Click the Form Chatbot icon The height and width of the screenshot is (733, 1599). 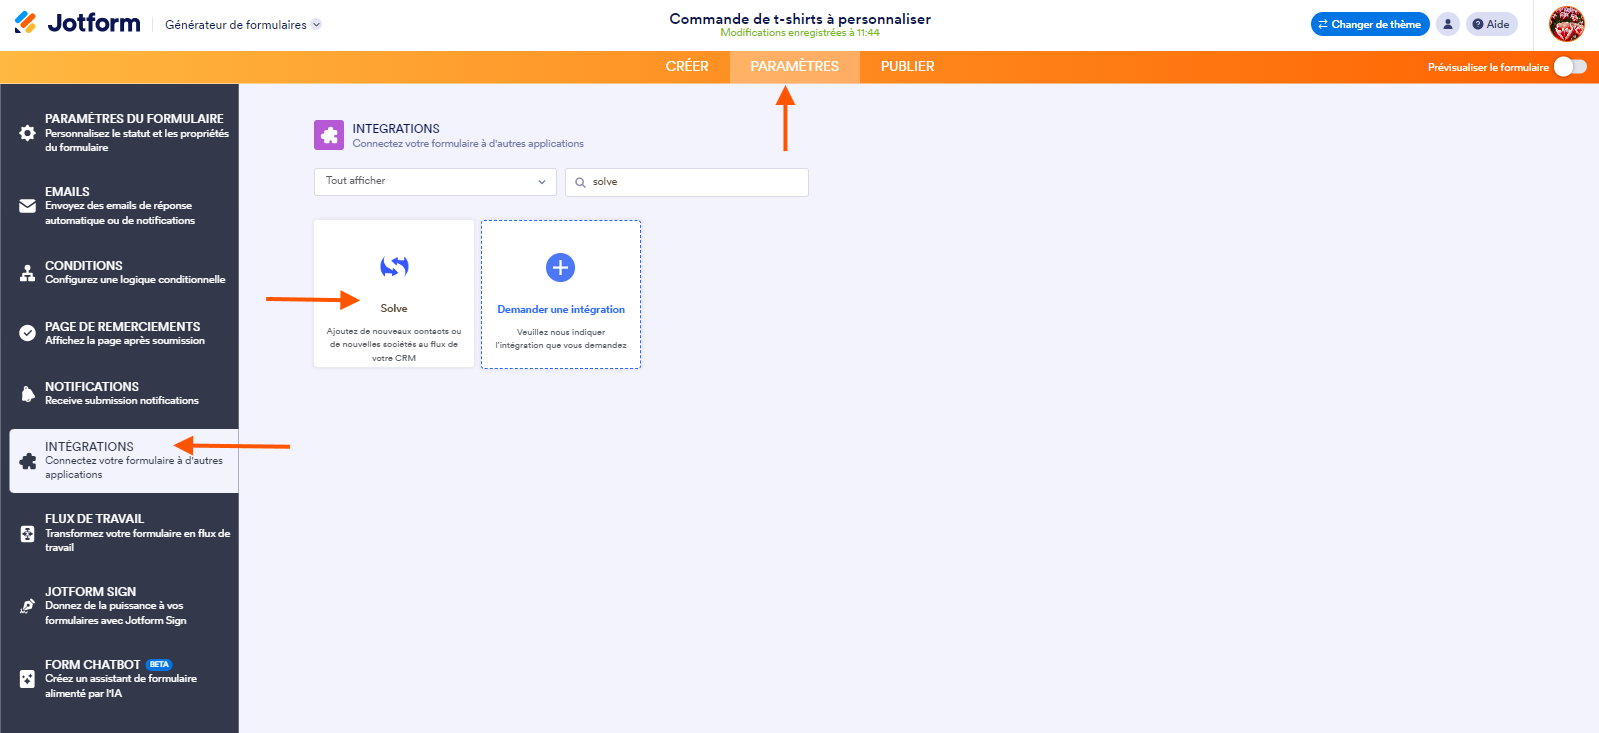(x=28, y=679)
